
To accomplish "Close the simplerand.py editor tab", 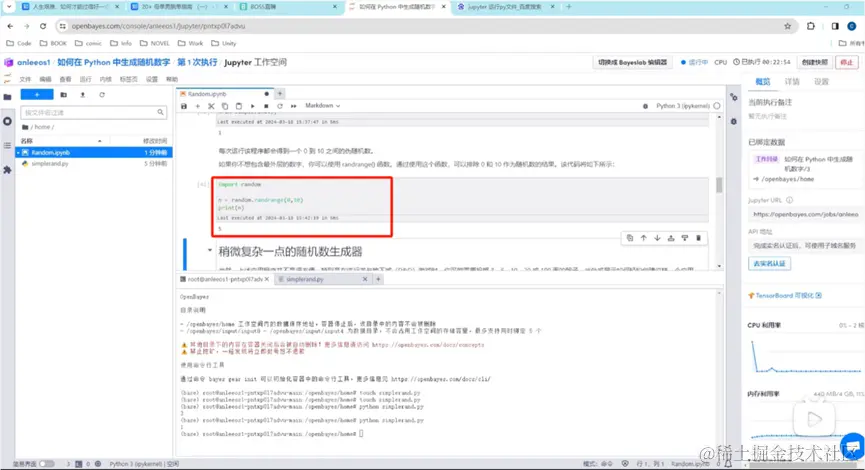I will coord(365,279).
